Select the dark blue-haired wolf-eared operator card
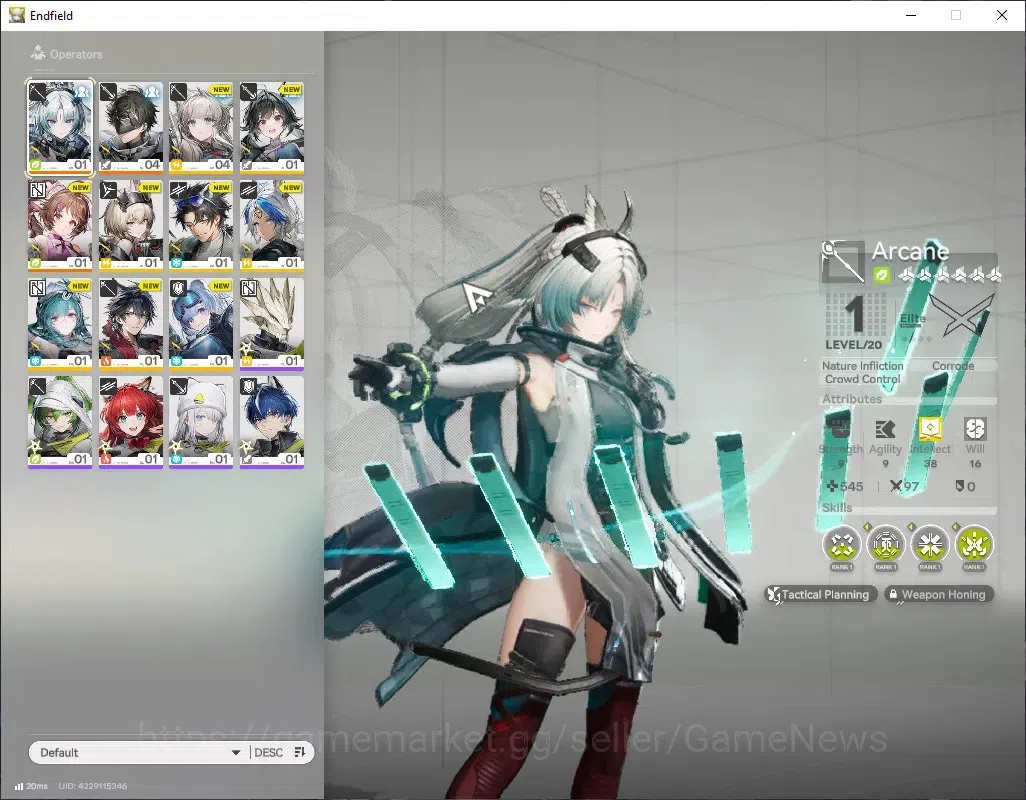 272,422
